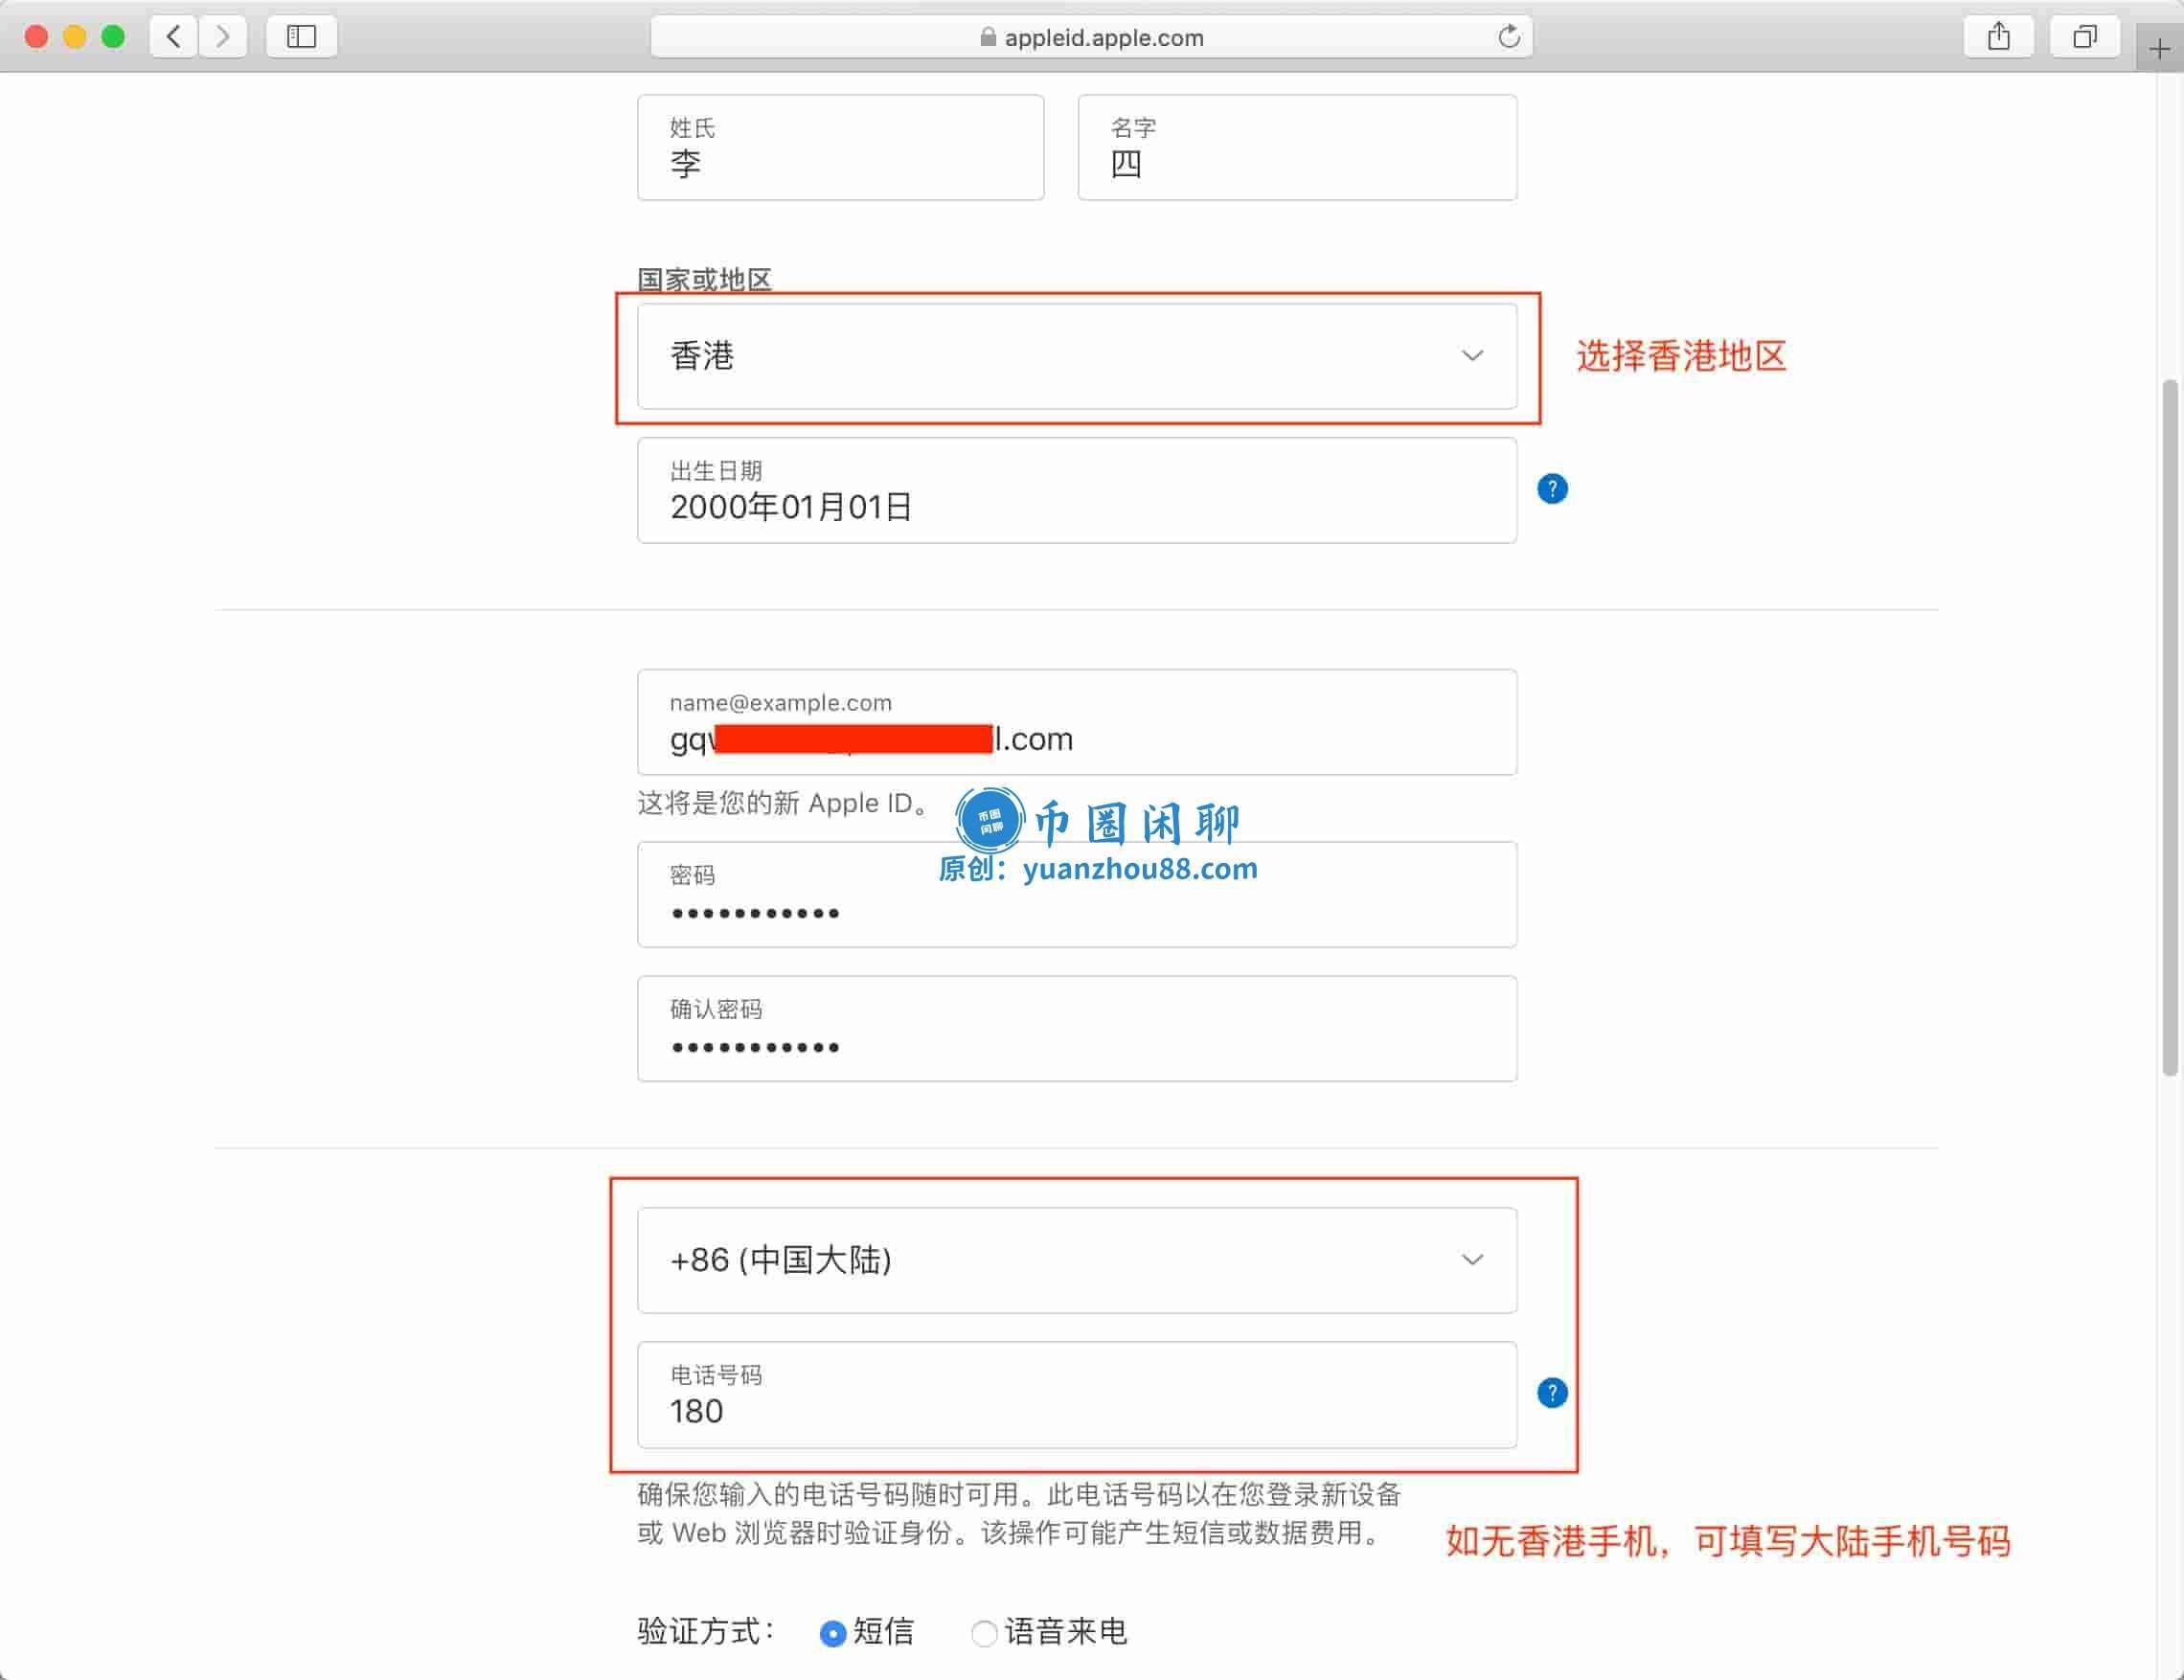Screen dimensions: 2184x1680
Task: Click the 验证方式 label
Action: click(707, 1631)
